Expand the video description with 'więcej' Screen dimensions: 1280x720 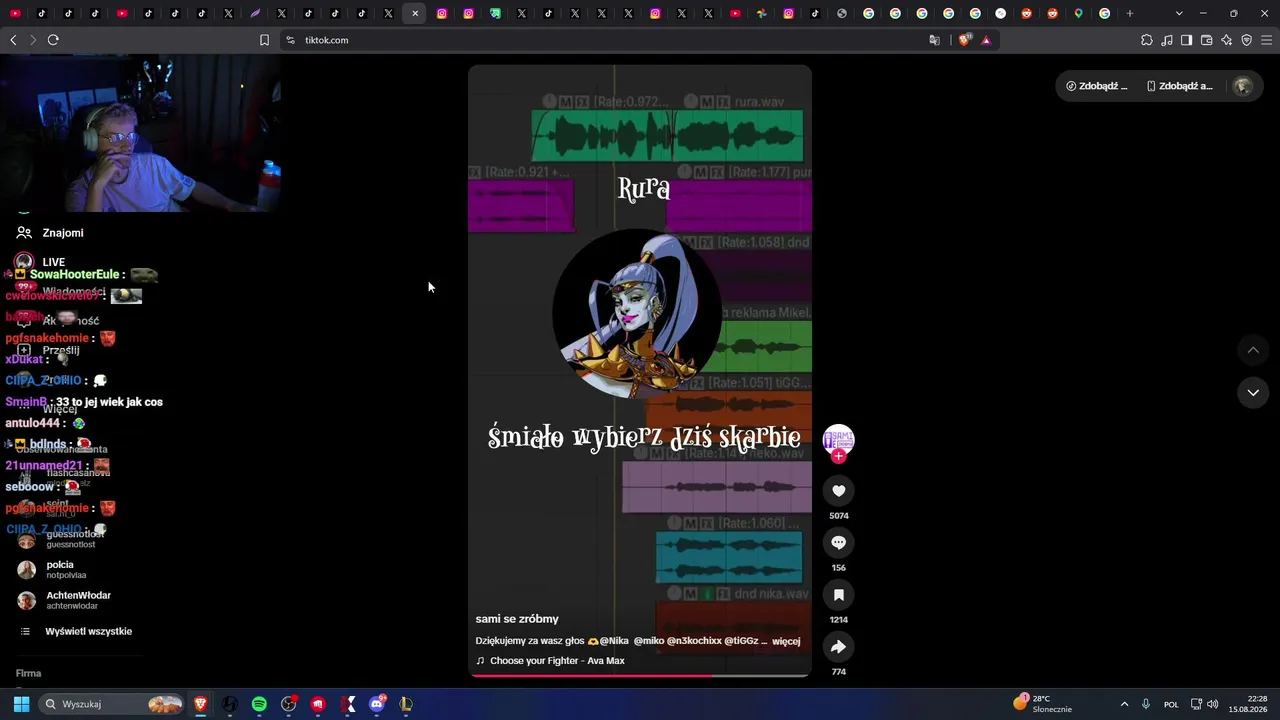pyautogui.click(x=786, y=641)
